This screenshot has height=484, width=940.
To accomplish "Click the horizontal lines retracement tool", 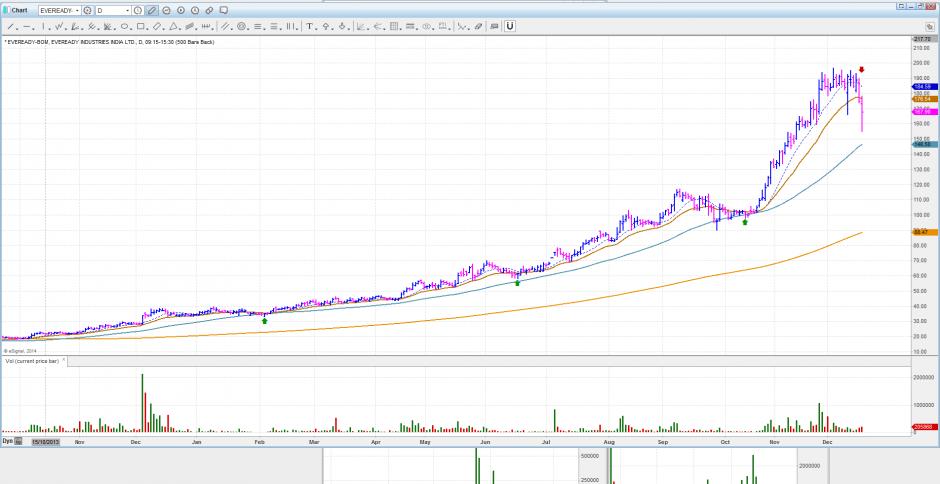I will click(257, 26).
